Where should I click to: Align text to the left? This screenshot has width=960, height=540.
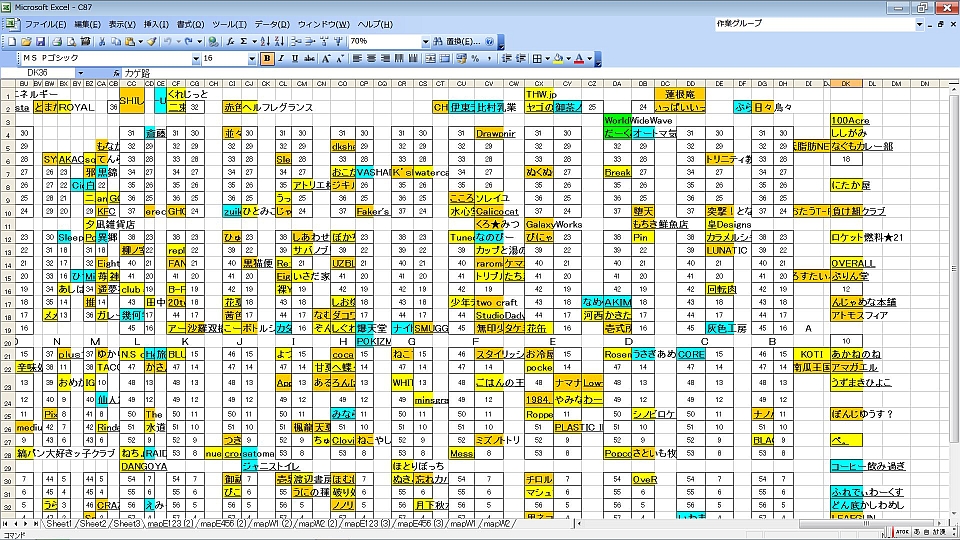(356, 59)
